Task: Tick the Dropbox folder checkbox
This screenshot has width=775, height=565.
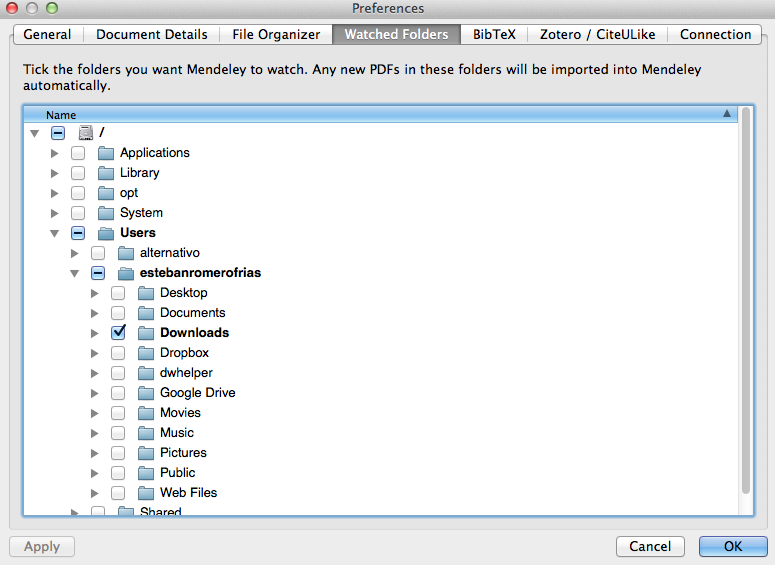Action: point(118,353)
